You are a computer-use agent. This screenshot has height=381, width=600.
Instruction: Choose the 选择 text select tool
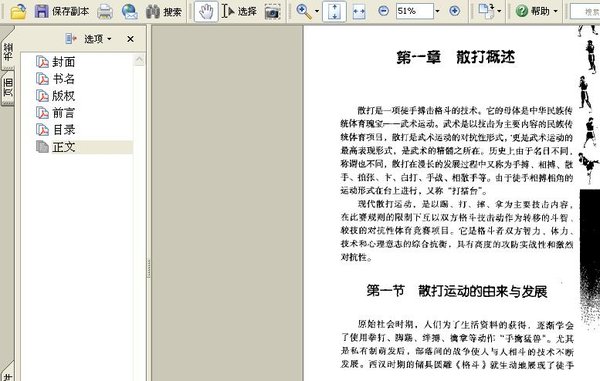[x=239, y=11]
